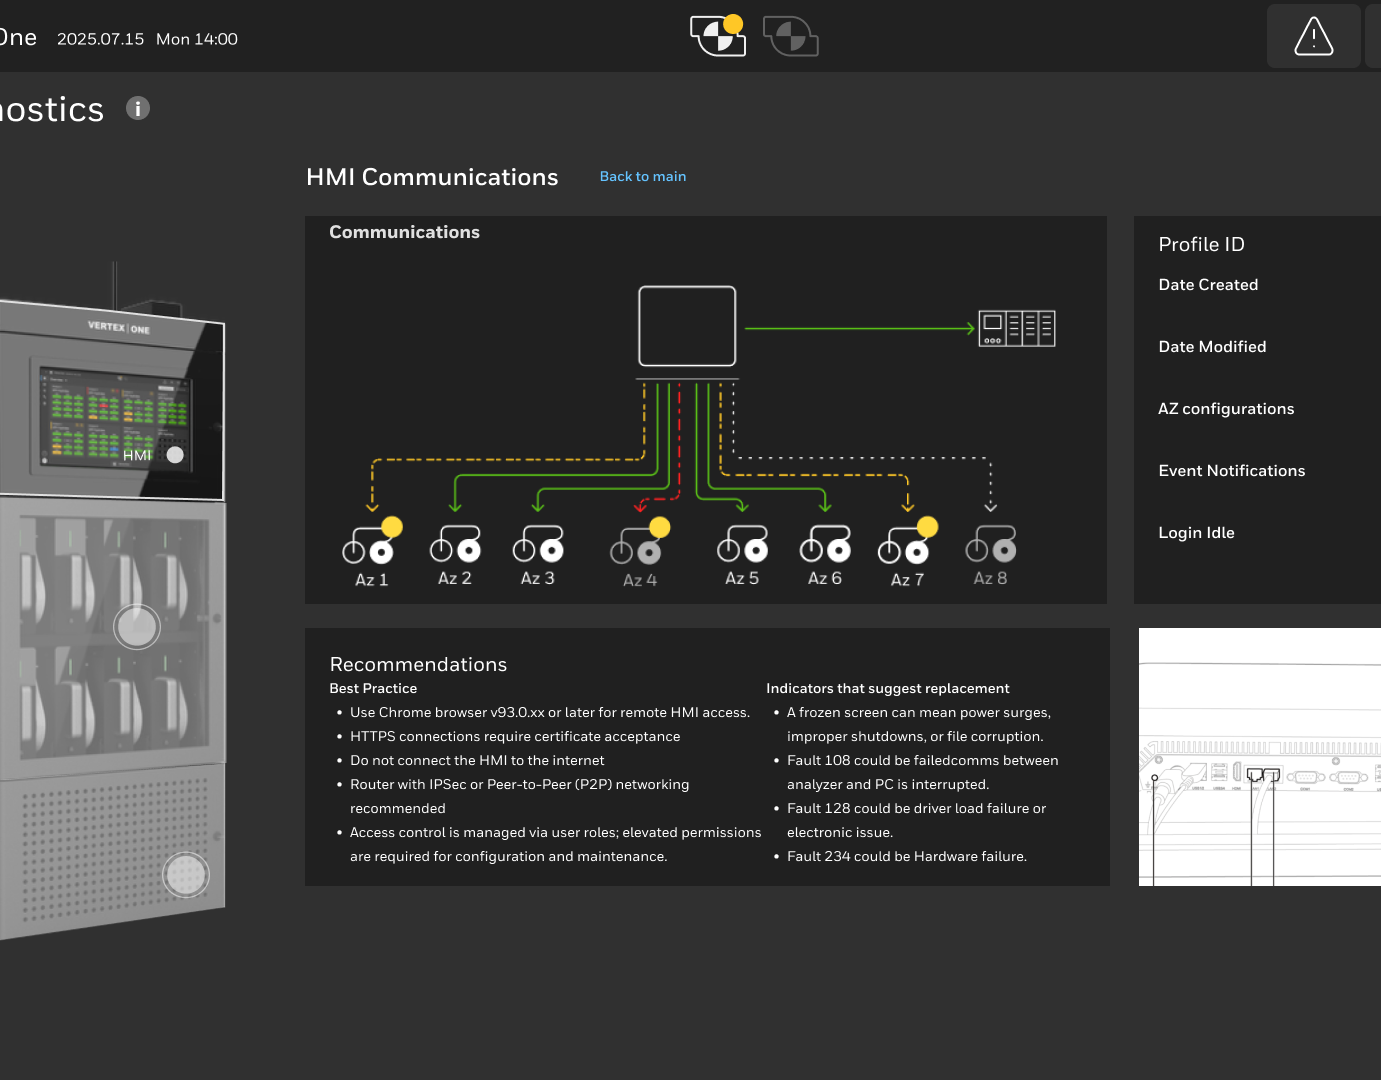Open the rear port wiring diagram thumbnail
The width and height of the screenshot is (1381, 1080).
(1260, 757)
